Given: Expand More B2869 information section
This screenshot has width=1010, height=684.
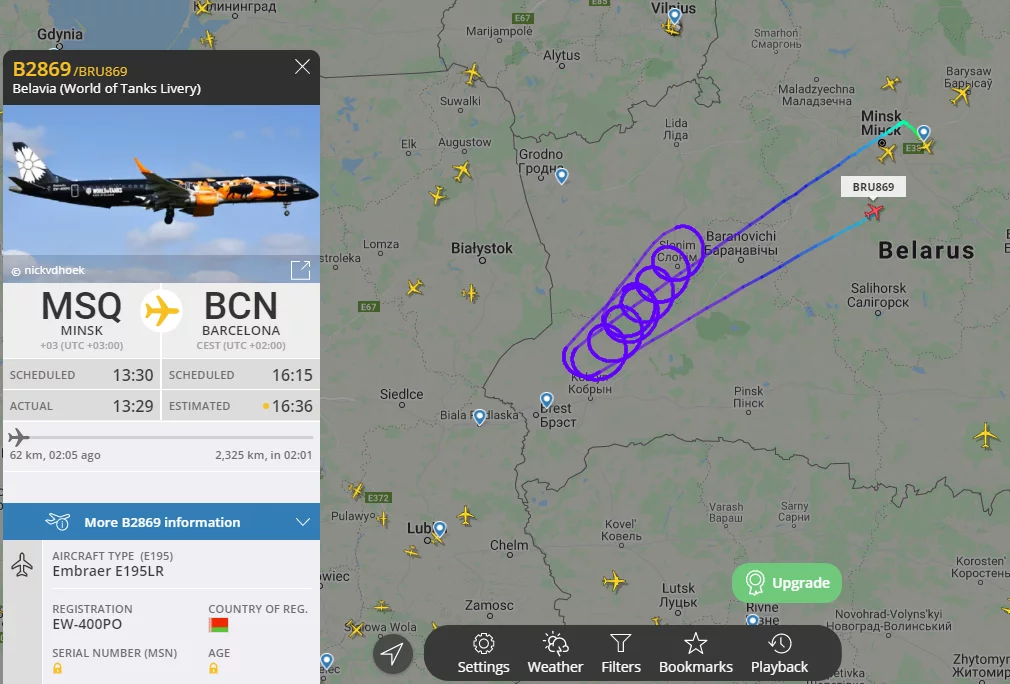Looking at the screenshot, I should click(162, 522).
